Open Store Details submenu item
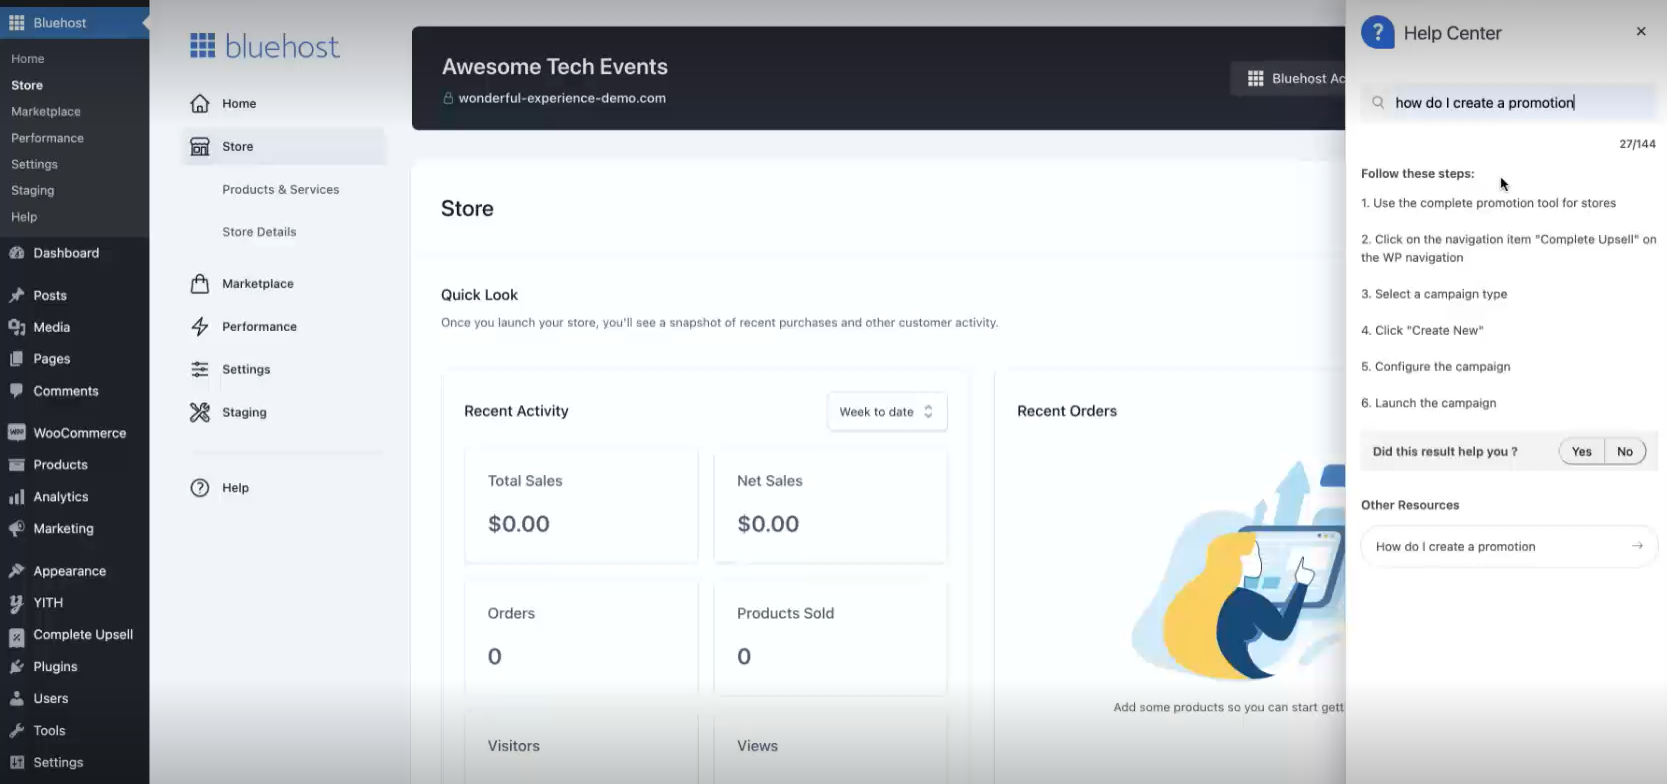Image resolution: width=1667 pixels, height=784 pixels. 259,232
